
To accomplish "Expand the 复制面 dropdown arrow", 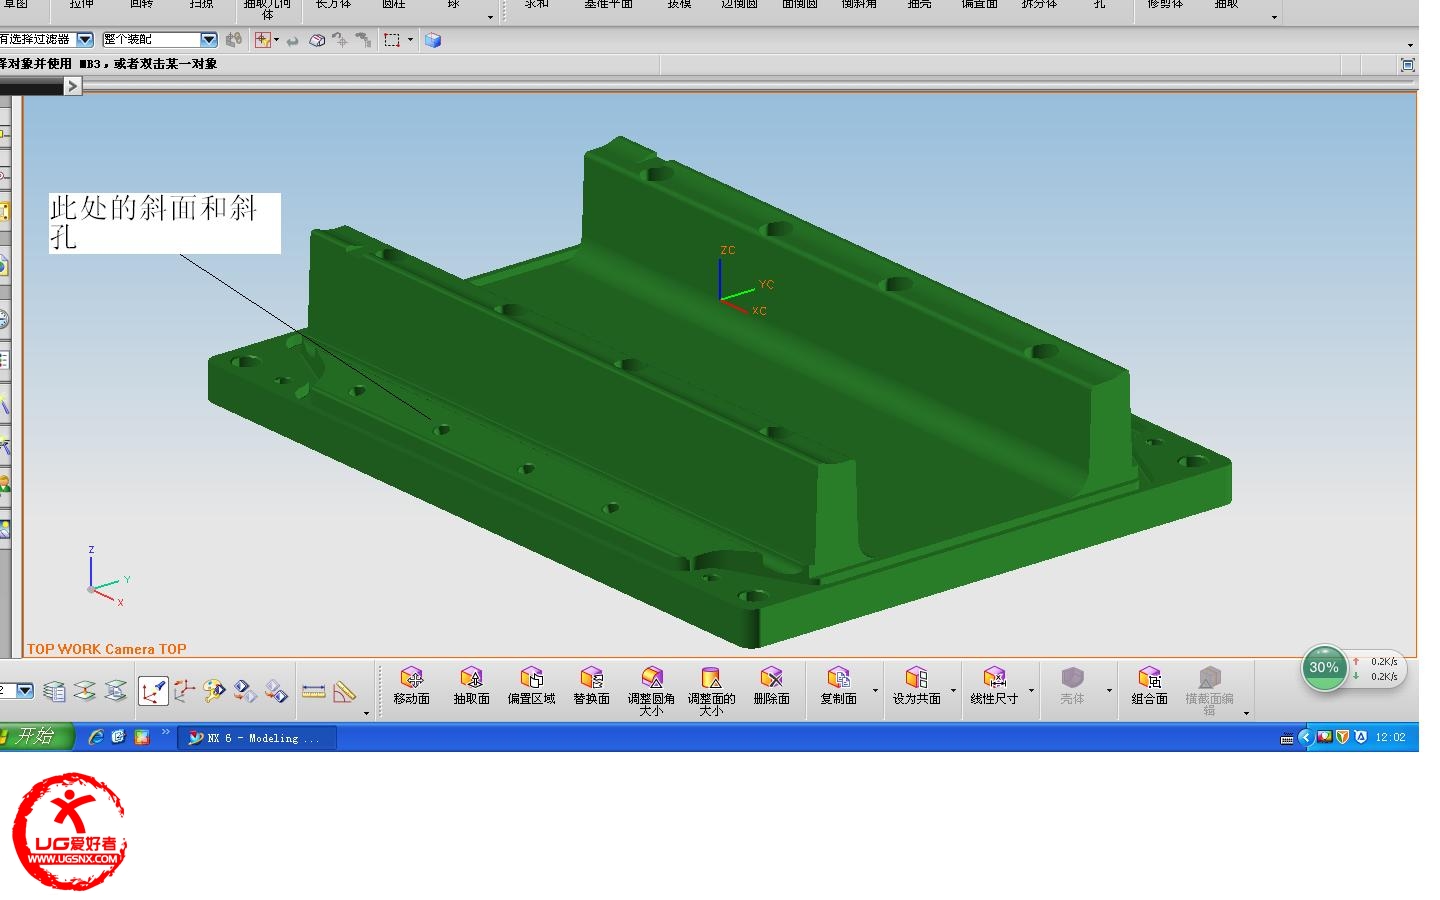I will (875, 690).
